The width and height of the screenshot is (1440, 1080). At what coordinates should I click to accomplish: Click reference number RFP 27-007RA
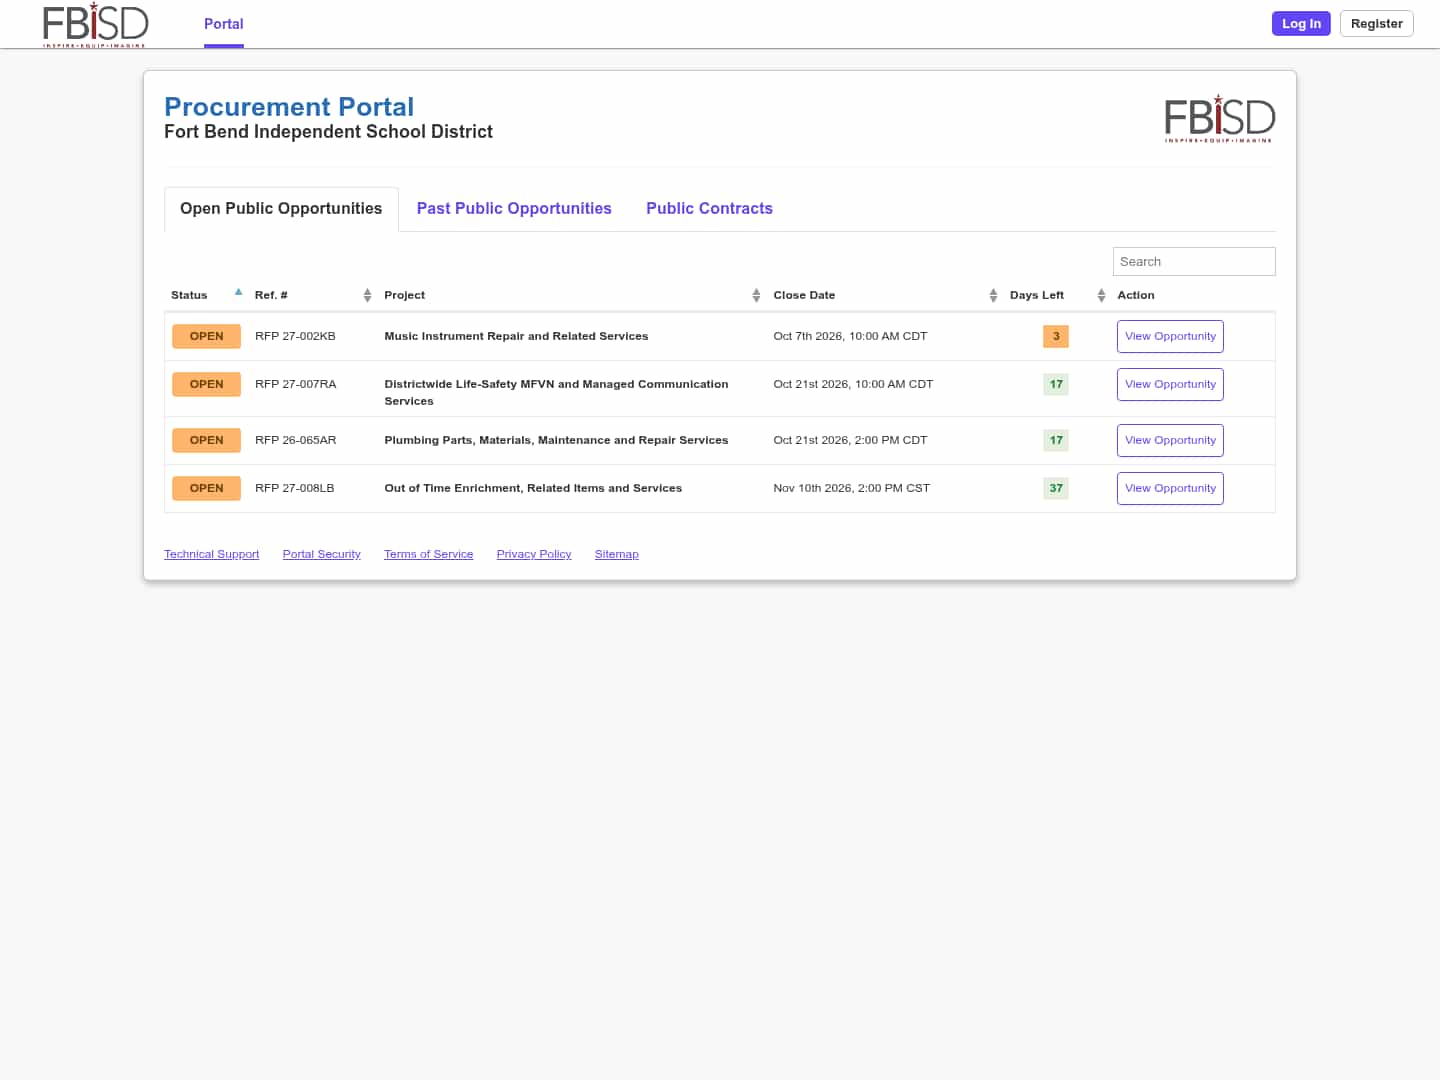(x=295, y=385)
